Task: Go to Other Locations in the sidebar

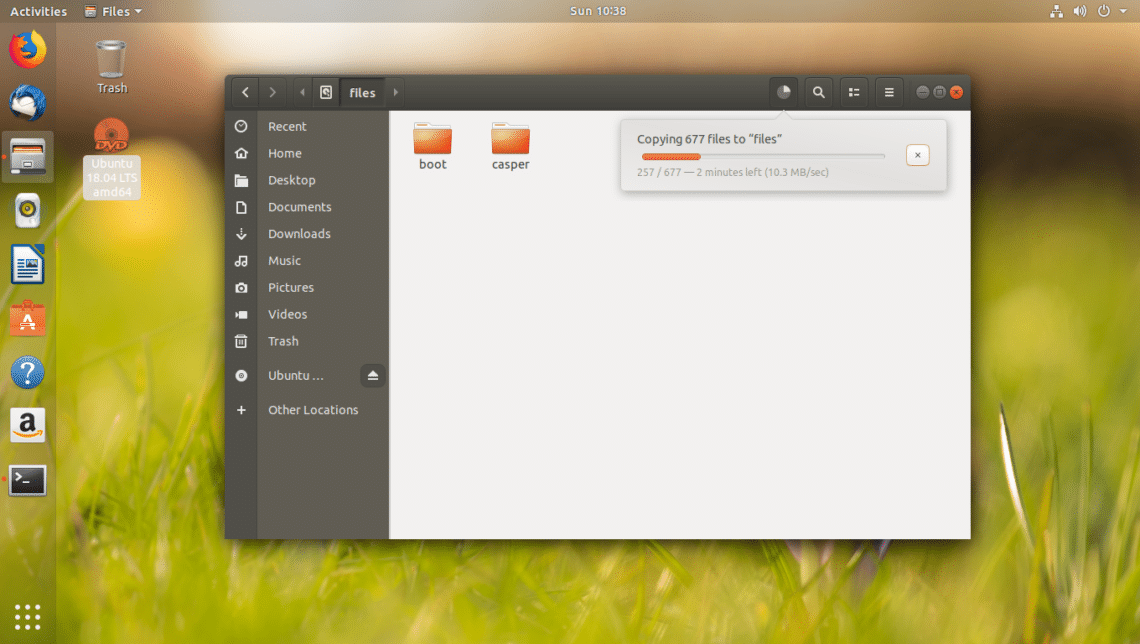Action: click(x=312, y=410)
